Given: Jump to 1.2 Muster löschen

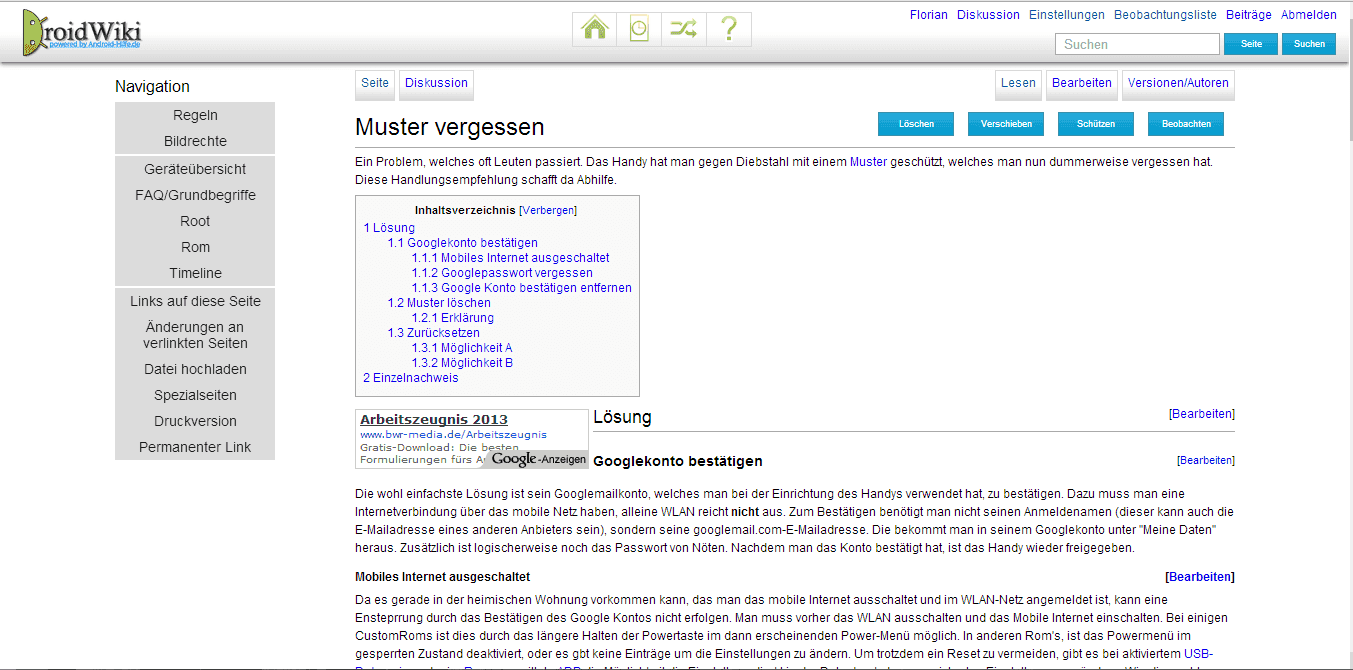Looking at the screenshot, I should pos(439,303).
